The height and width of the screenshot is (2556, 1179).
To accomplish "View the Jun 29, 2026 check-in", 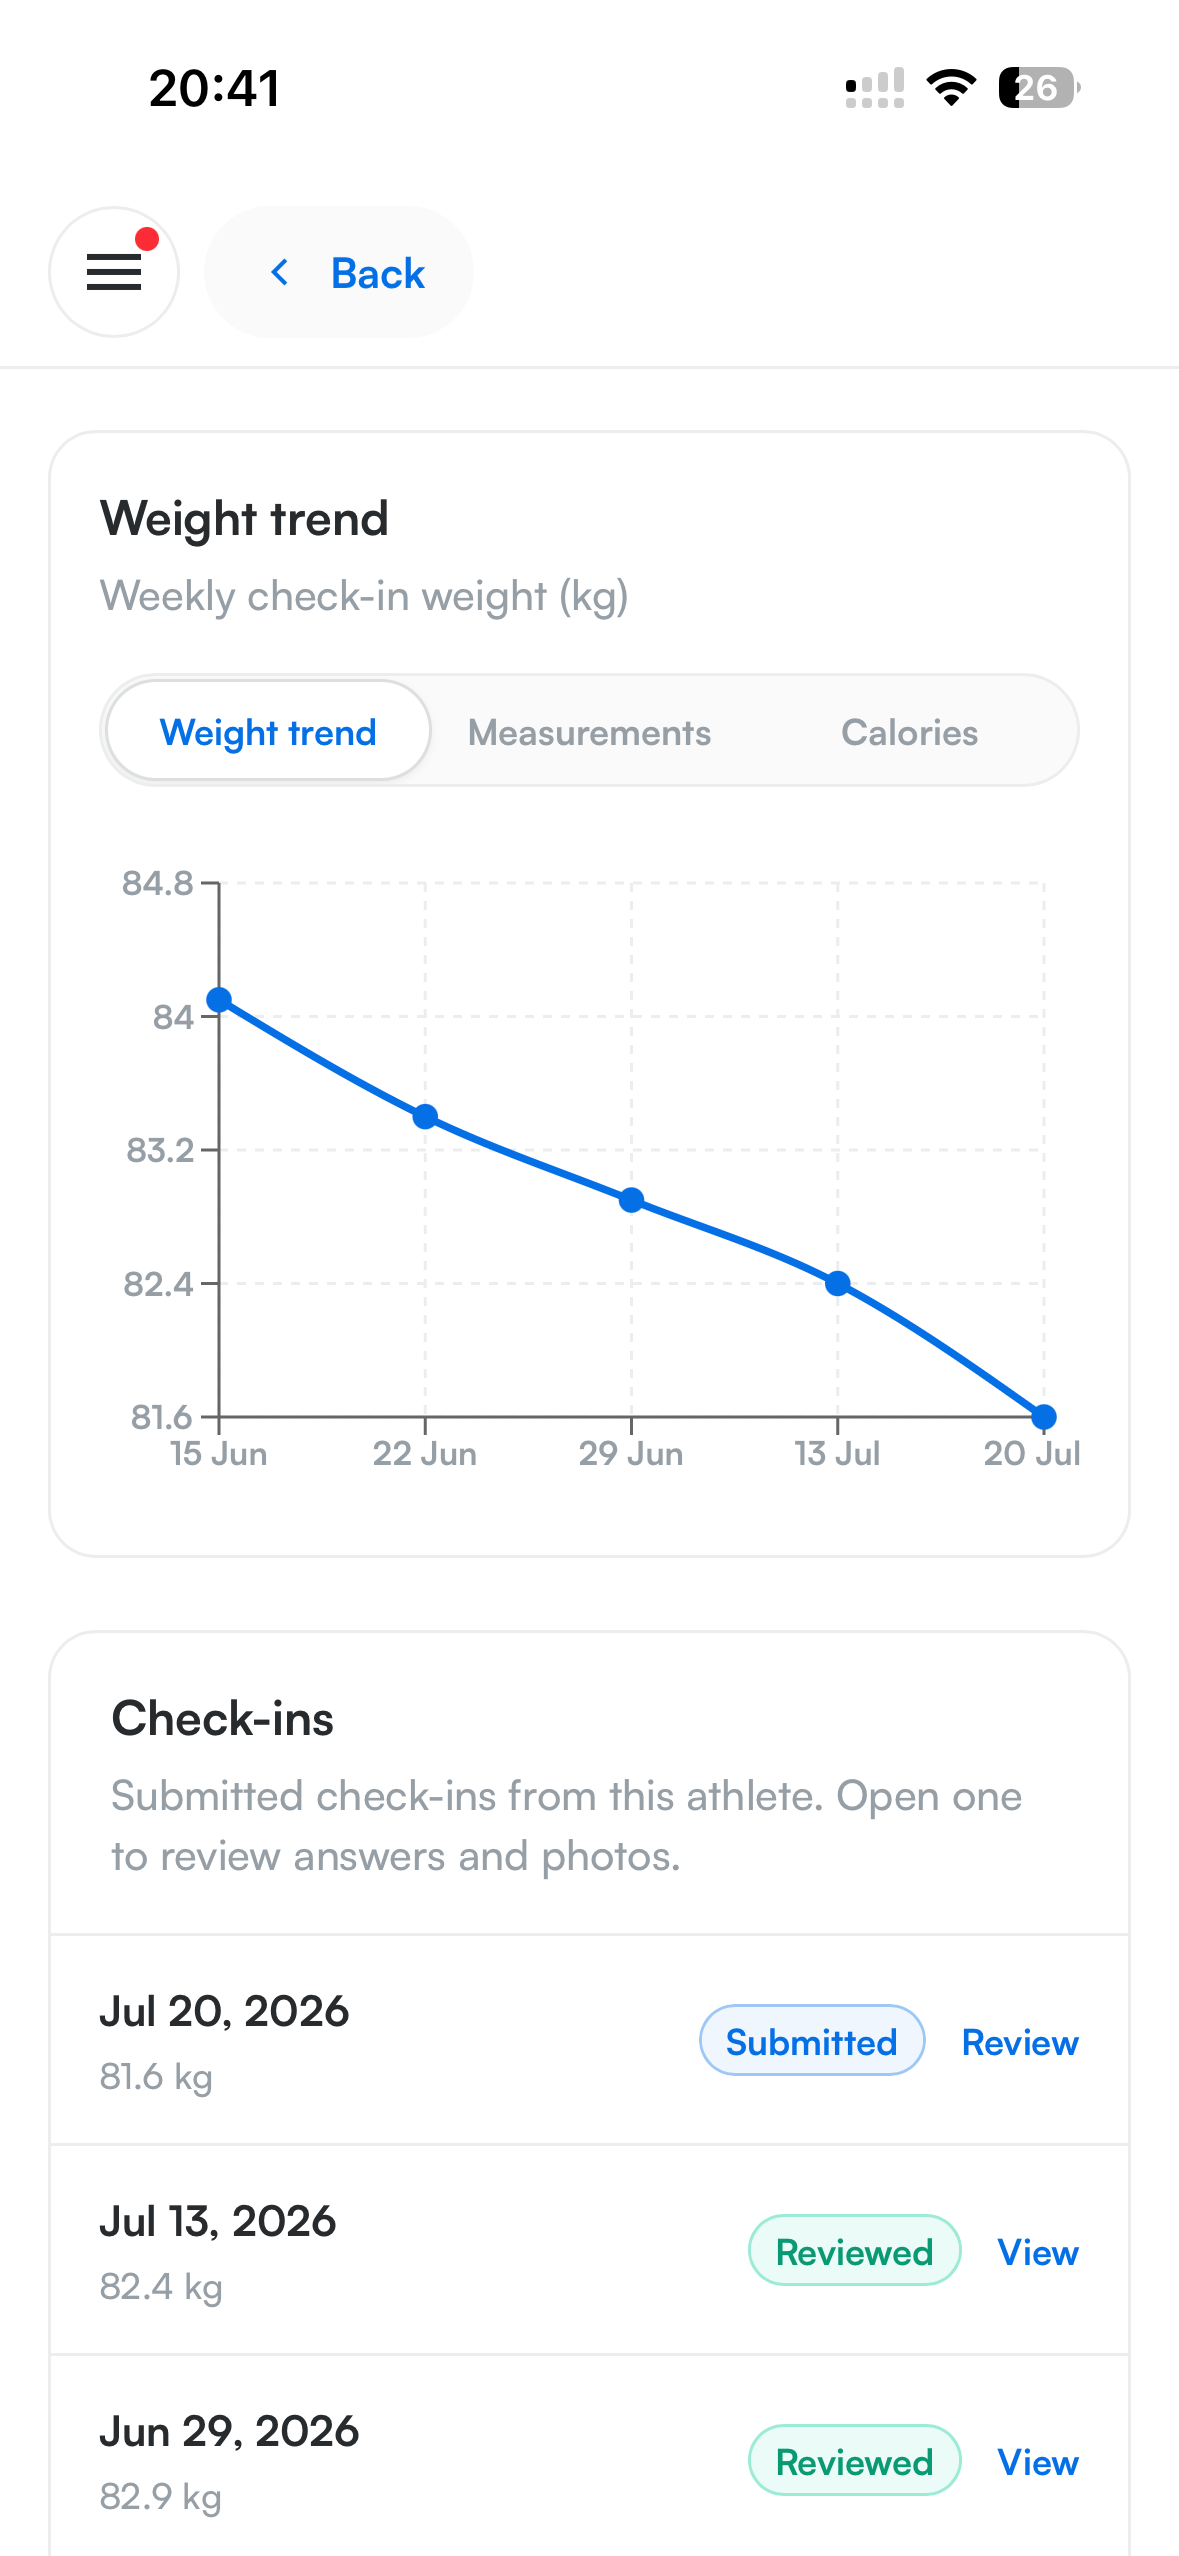I will [1038, 2462].
